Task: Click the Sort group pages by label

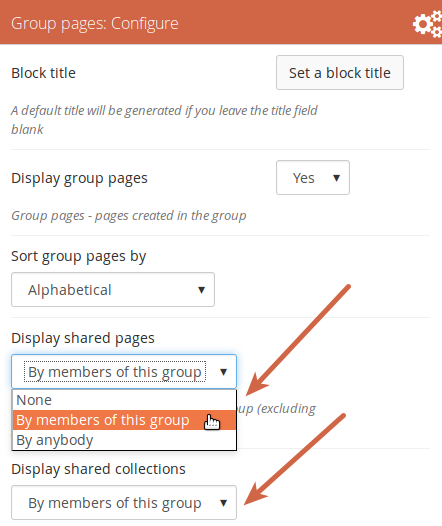Action: click(78, 257)
